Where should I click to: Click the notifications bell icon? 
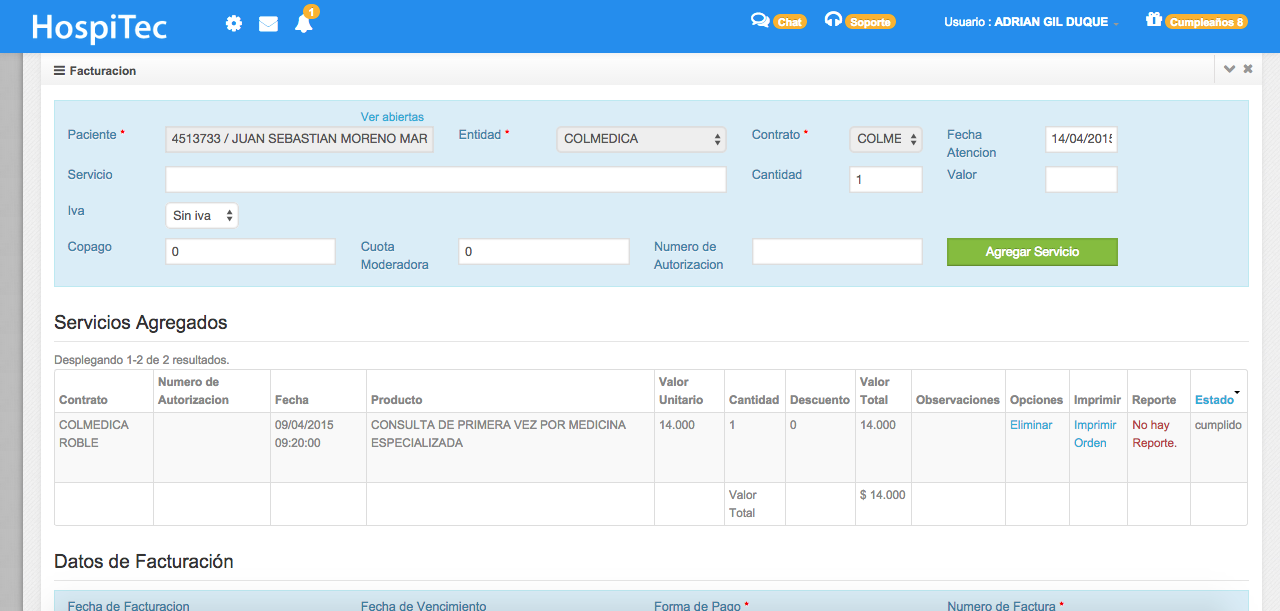[304, 23]
